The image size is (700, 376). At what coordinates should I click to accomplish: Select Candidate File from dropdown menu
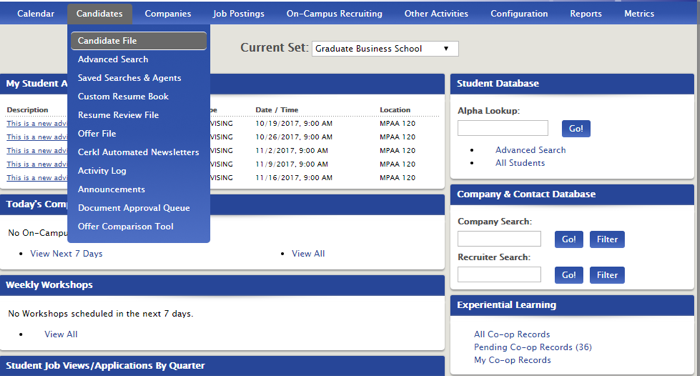[x=139, y=41]
